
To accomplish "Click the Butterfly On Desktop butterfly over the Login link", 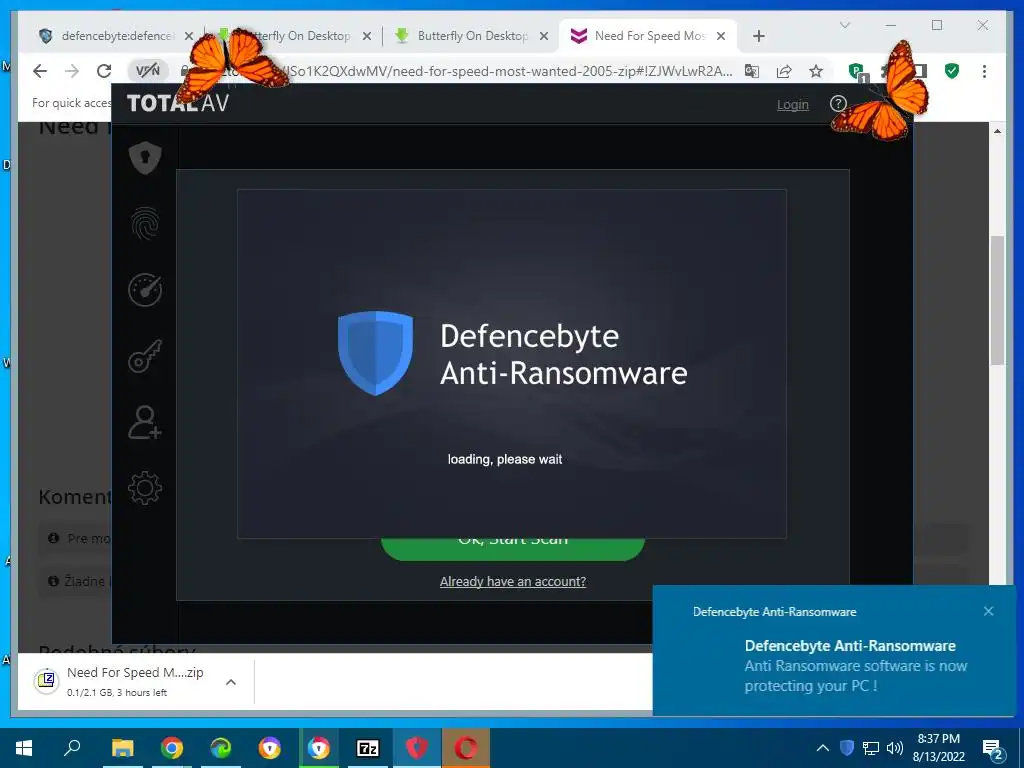I will [882, 91].
